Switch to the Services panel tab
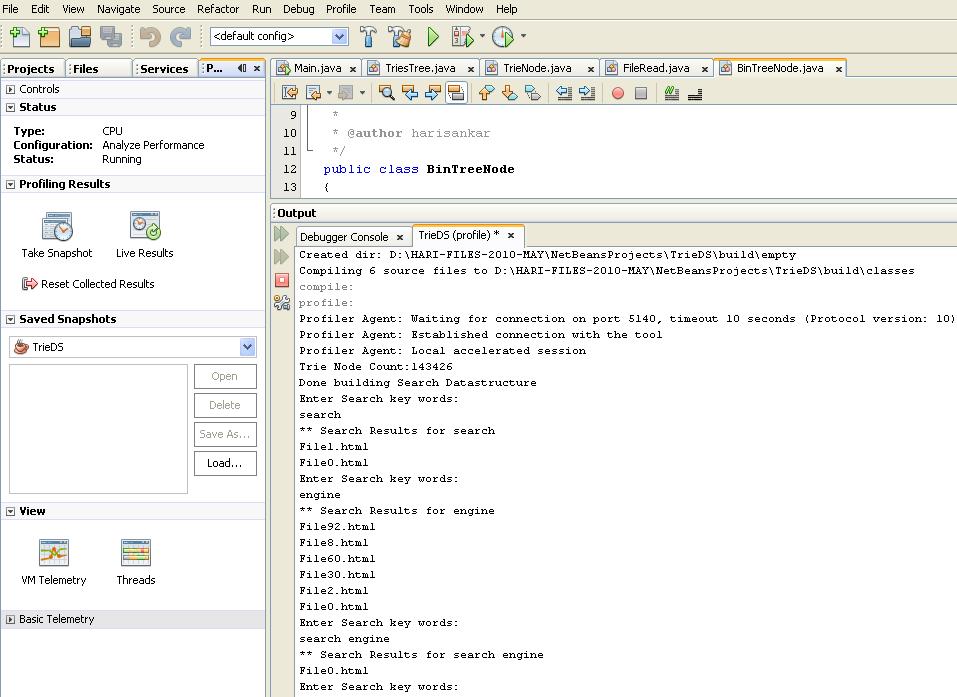This screenshot has width=957, height=697. 162,68
